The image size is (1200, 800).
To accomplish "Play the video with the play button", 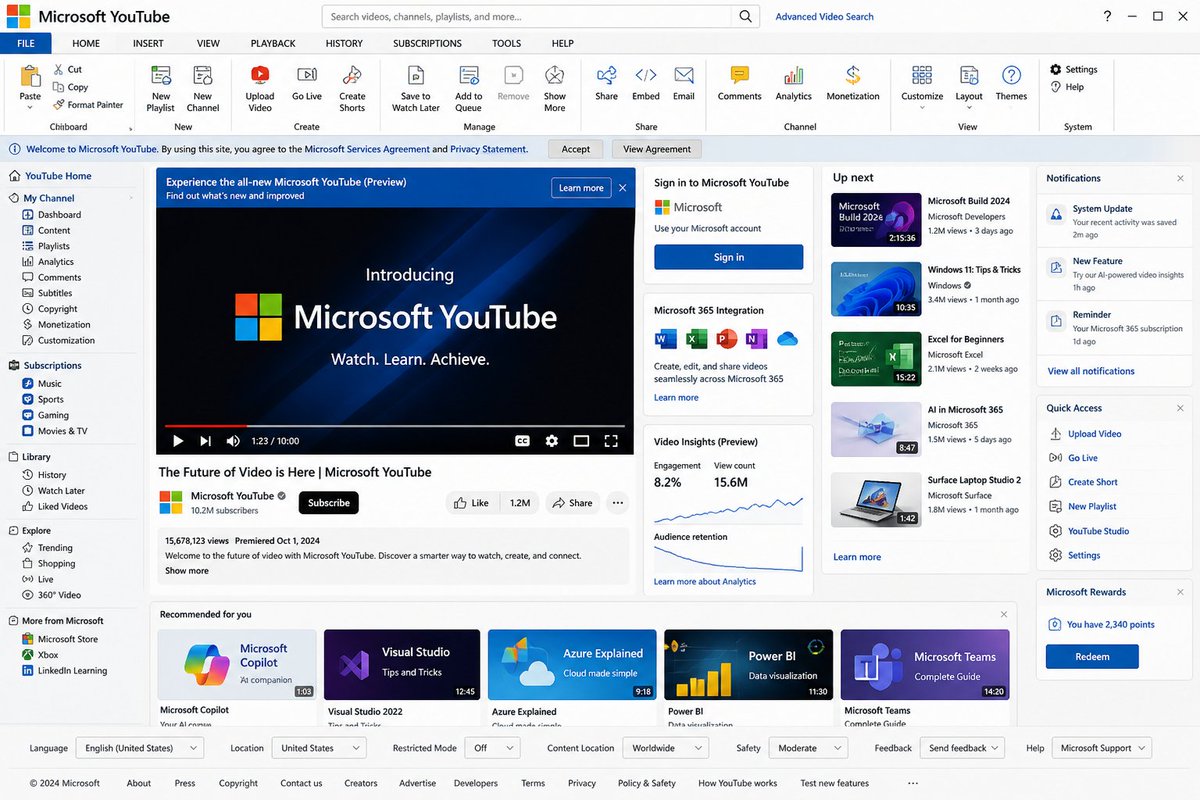I will click(178, 441).
